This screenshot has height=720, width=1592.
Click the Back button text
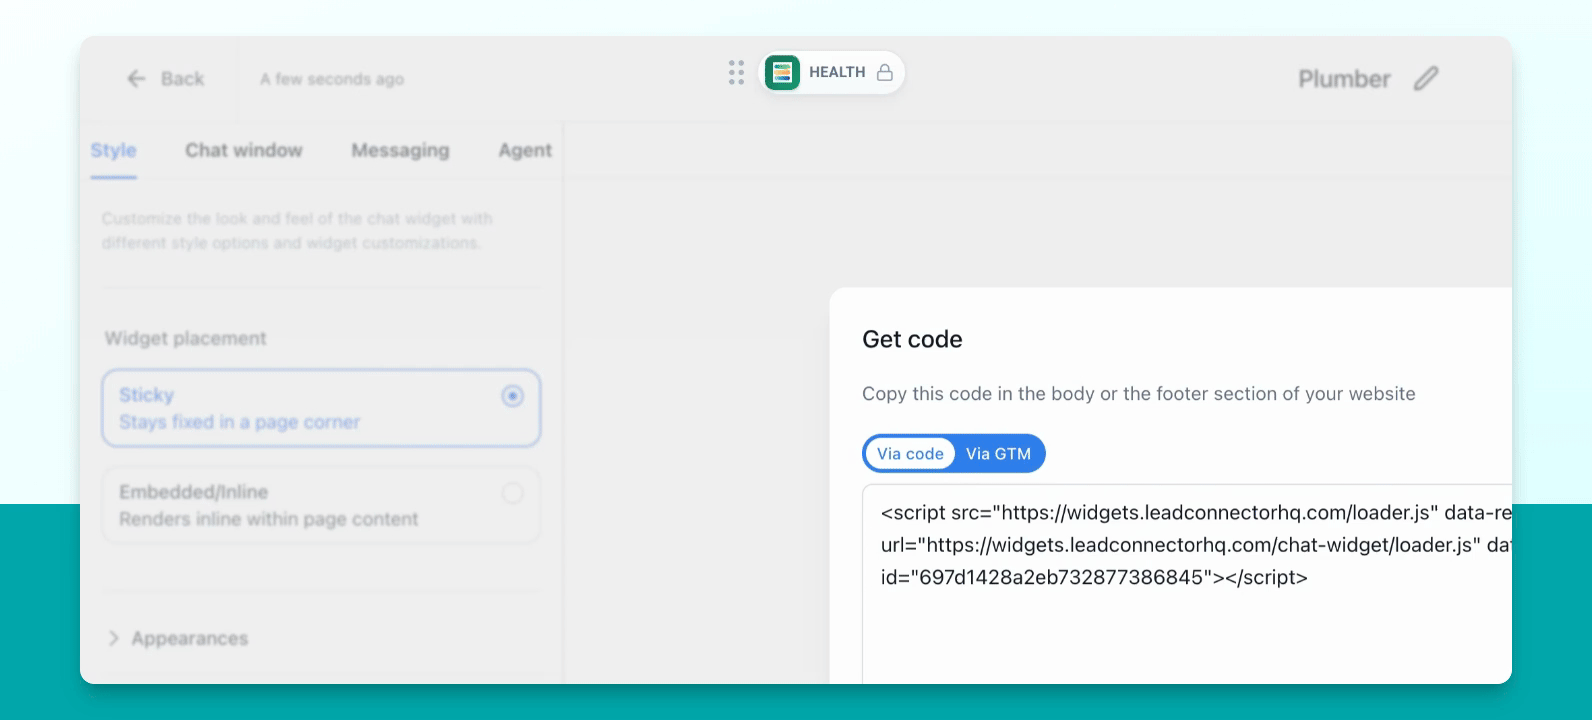[x=182, y=79]
